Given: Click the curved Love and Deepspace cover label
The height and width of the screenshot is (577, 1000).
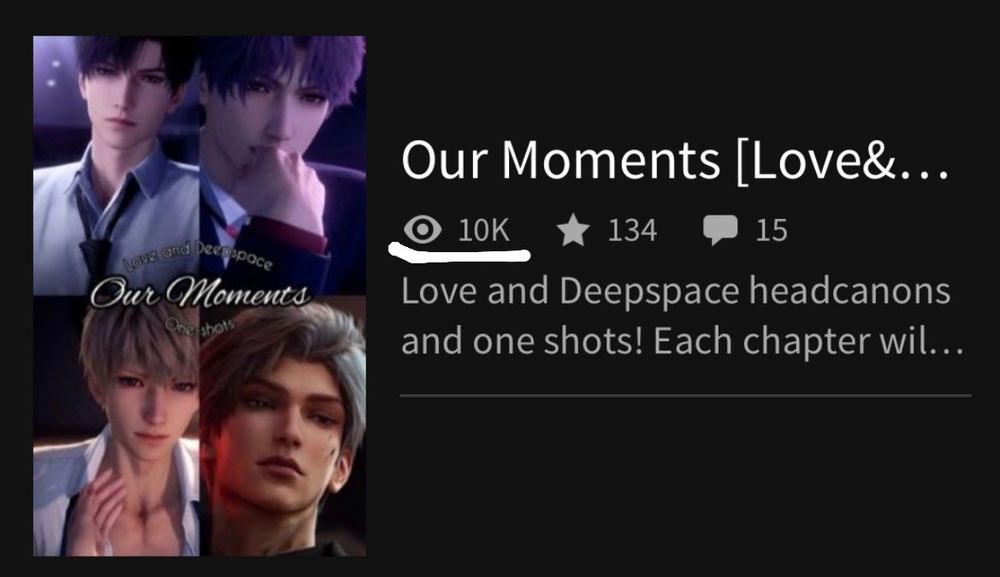Looking at the screenshot, I should pos(198,256).
